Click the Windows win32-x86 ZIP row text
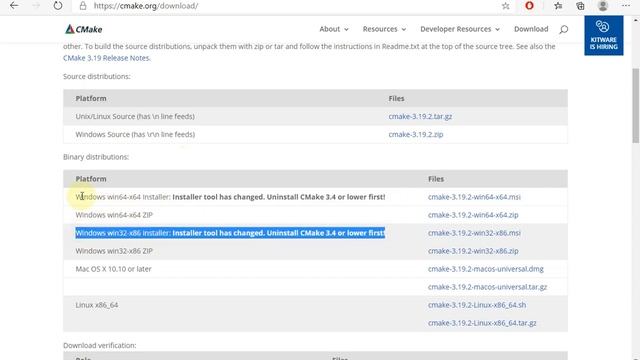The width and height of the screenshot is (640, 360). [x=114, y=251]
